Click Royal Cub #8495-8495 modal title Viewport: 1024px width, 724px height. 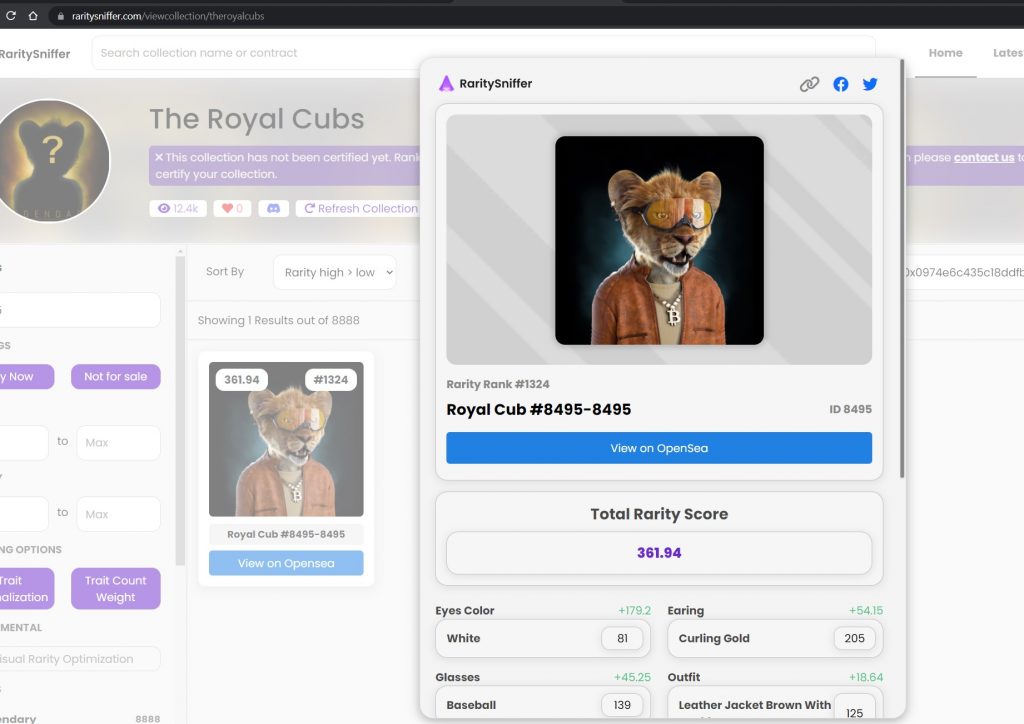(x=539, y=409)
